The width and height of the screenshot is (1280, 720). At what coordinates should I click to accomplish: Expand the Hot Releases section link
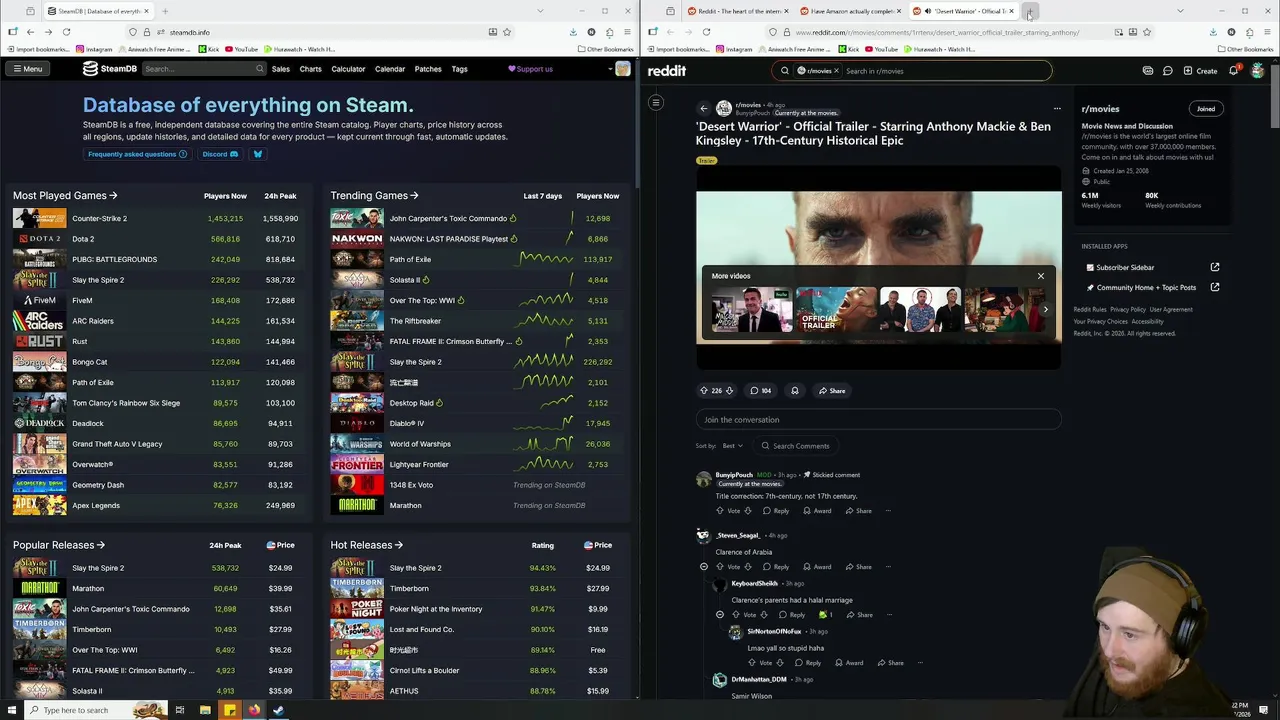(x=366, y=545)
